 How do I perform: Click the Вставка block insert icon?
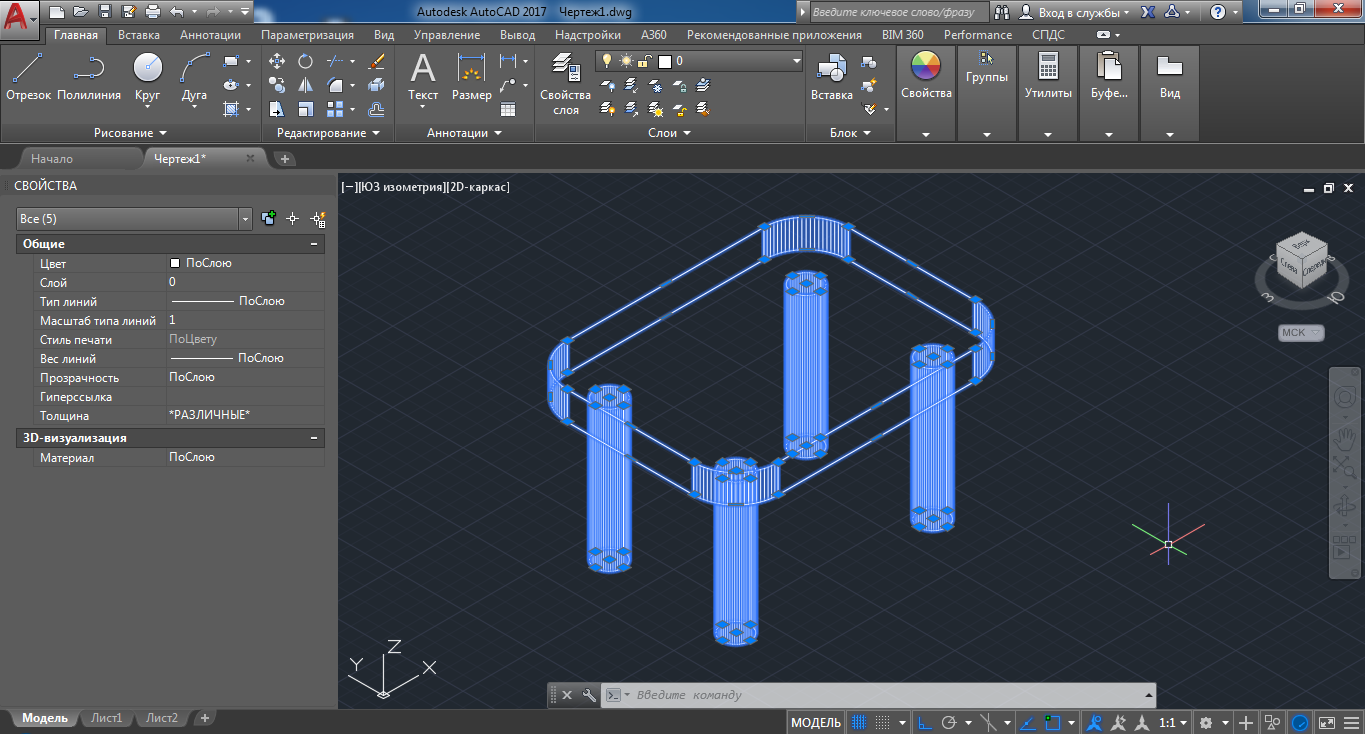[831, 78]
